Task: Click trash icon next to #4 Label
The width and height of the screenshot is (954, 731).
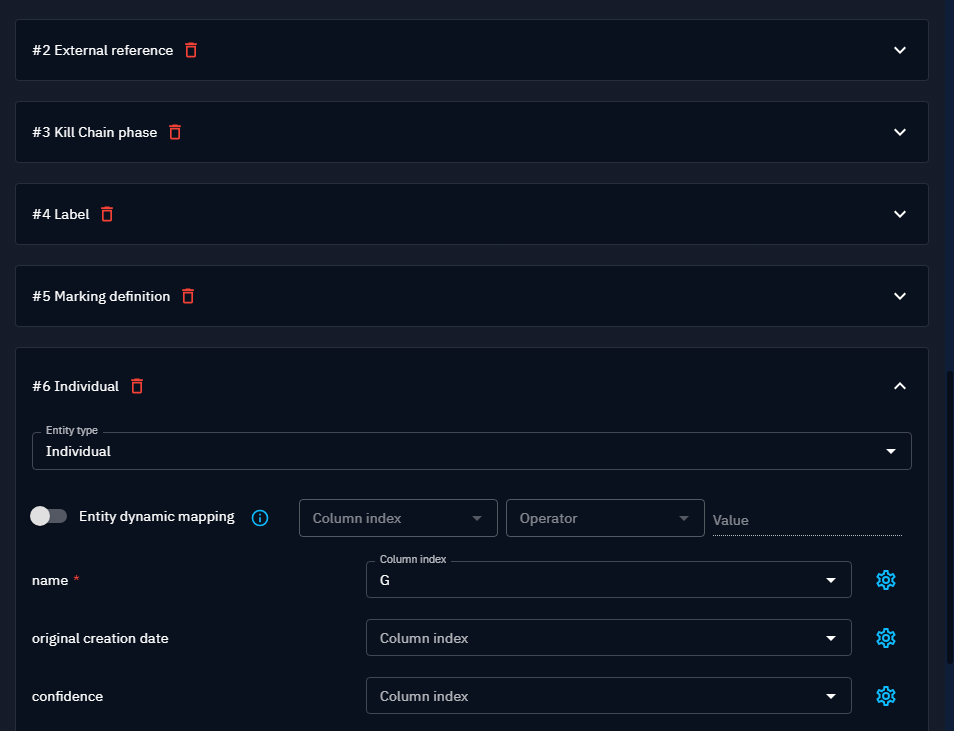Action: pos(107,214)
